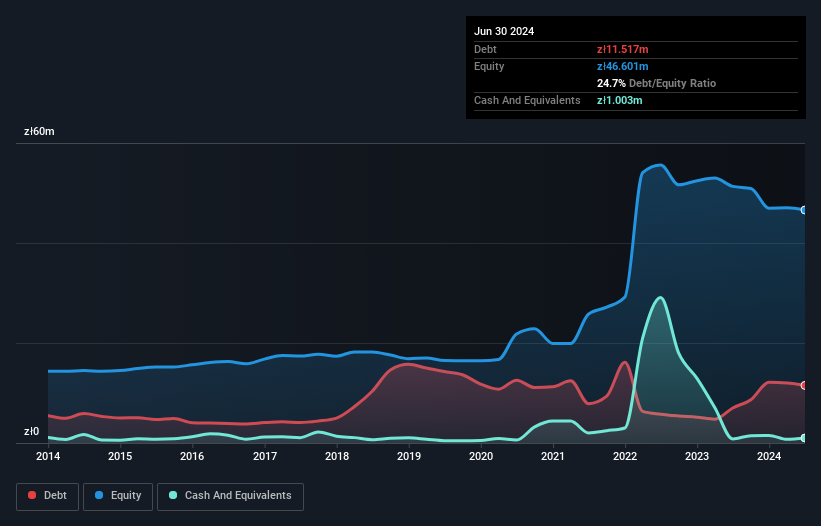The height and width of the screenshot is (526, 821).
Task: Click the zł11.517m debt value
Action: coord(623,49)
